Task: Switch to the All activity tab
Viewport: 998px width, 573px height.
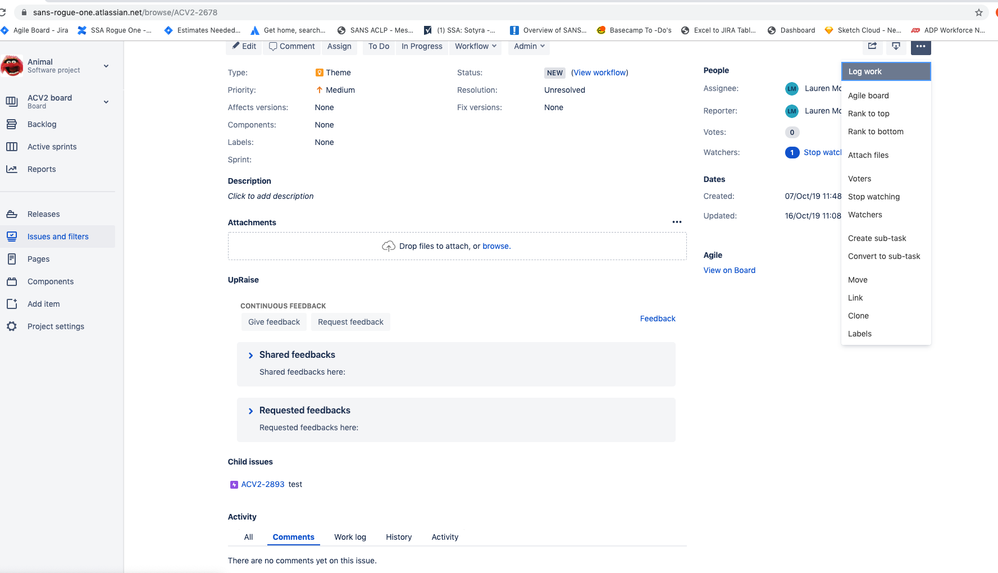Action: pos(248,537)
